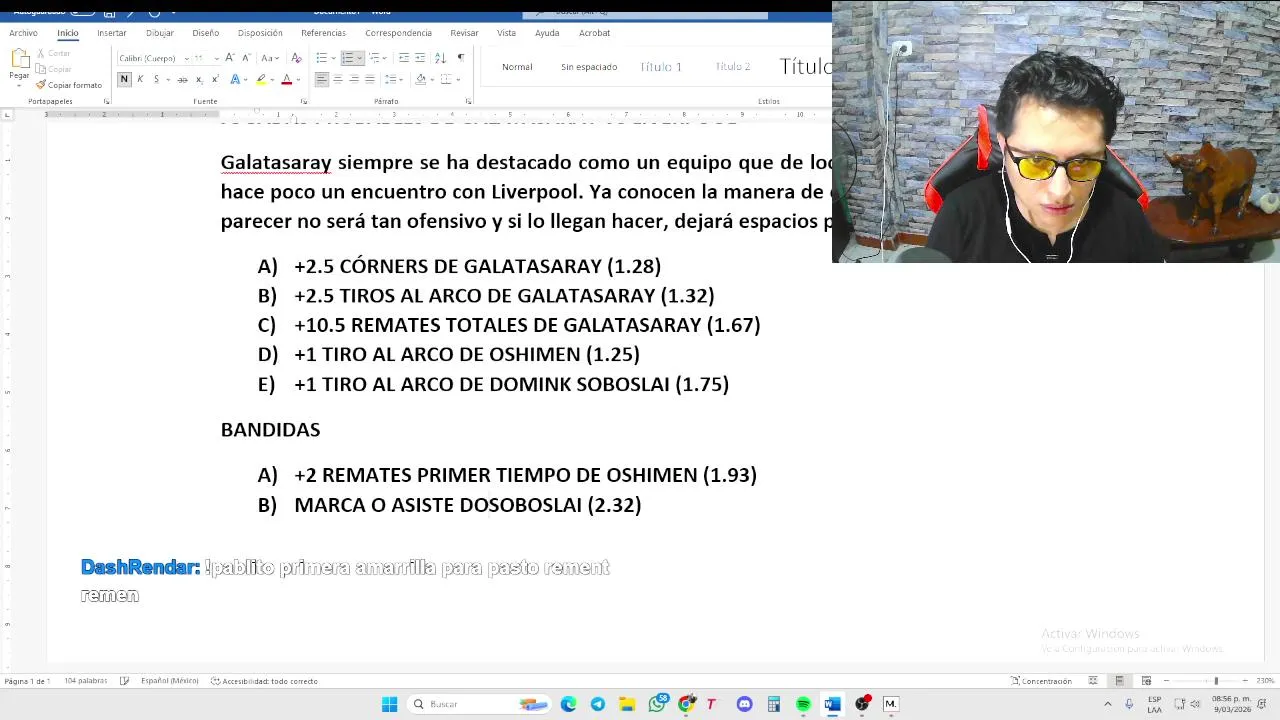Open the Archivo menu
The height and width of the screenshot is (720, 1280).
(x=23, y=33)
